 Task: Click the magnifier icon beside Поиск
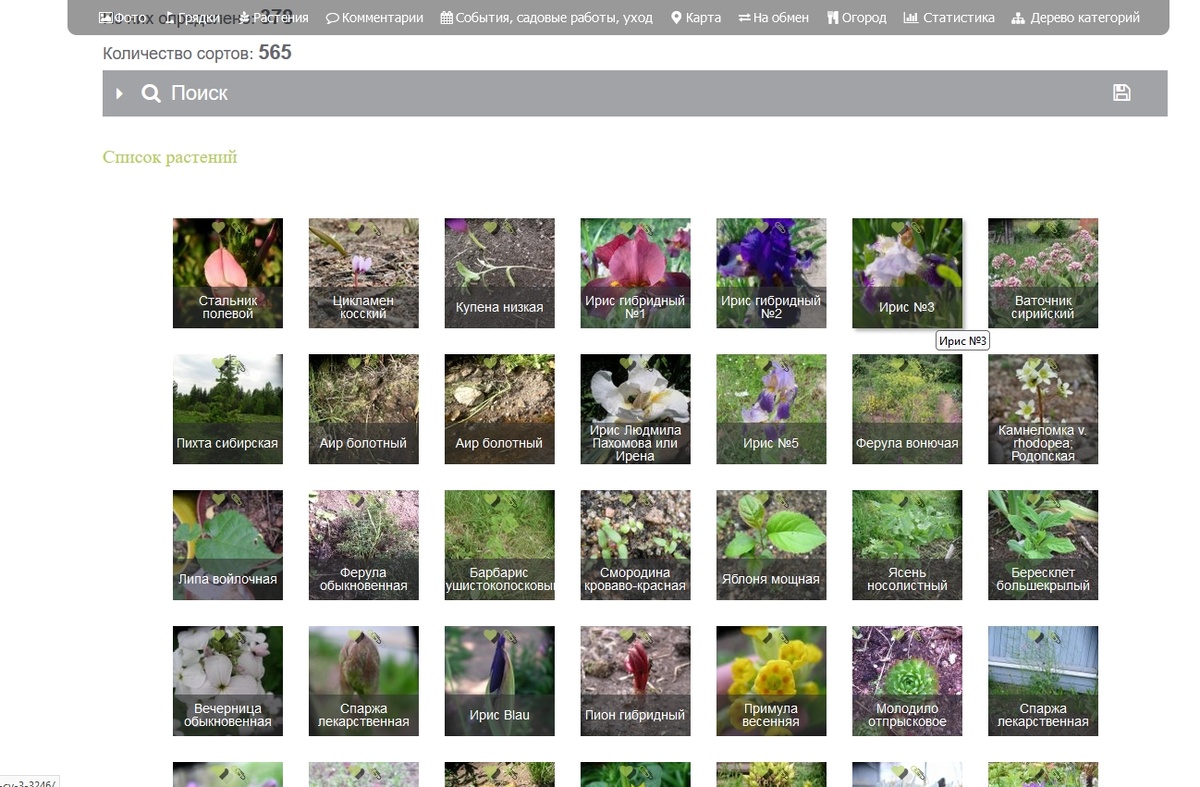tap(151, 93)
